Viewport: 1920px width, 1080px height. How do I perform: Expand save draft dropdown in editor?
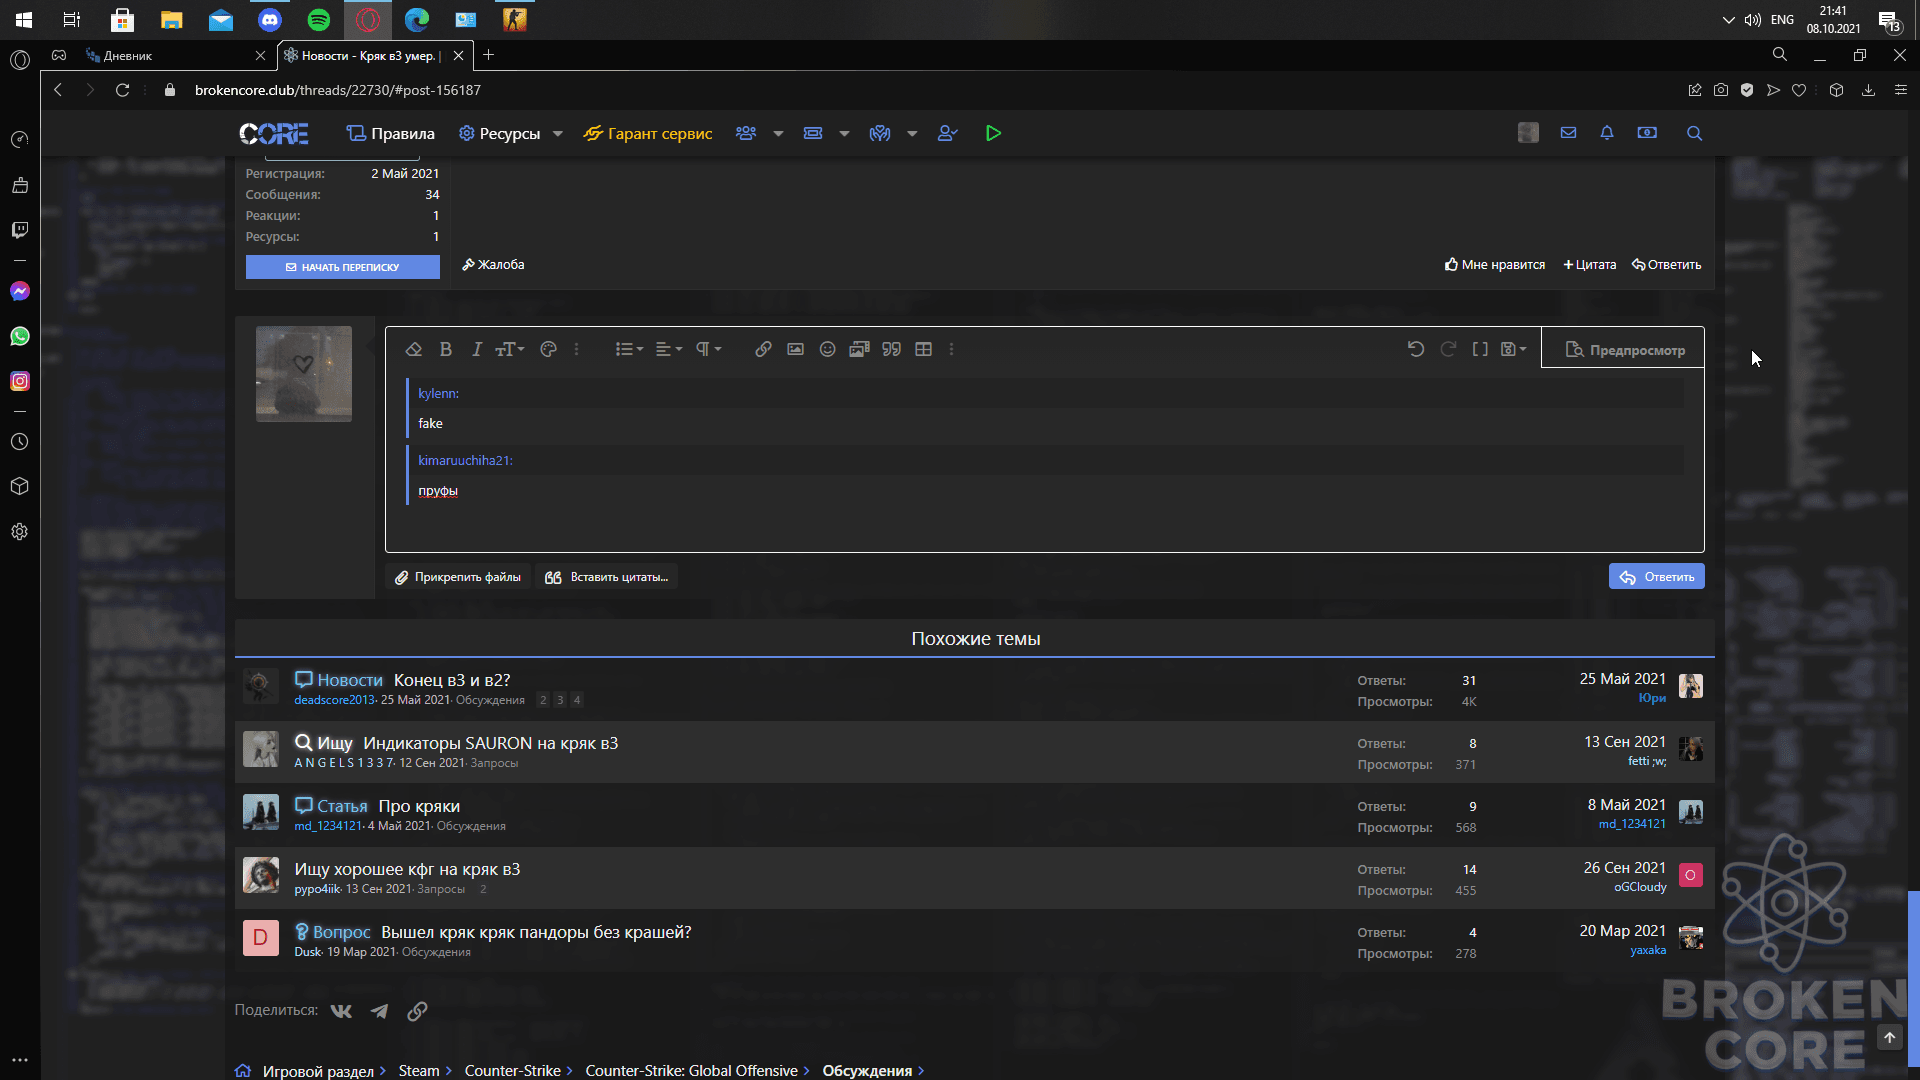click(1513, 349)
